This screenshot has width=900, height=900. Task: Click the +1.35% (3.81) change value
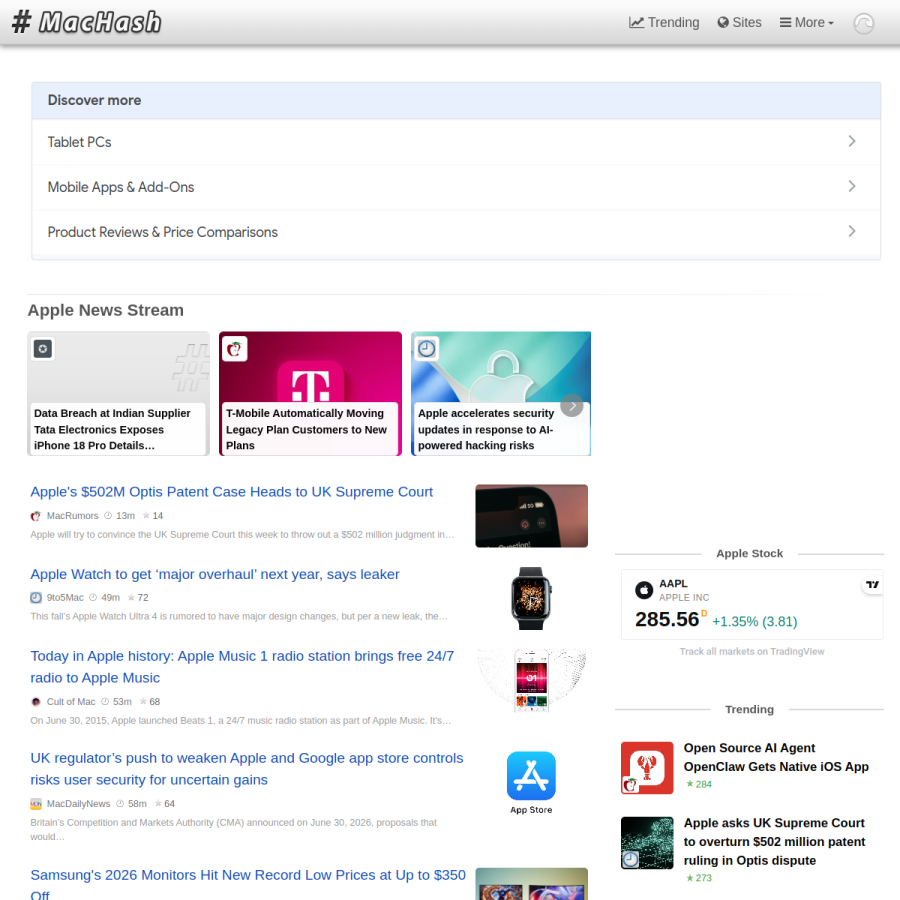pos(755,622)
